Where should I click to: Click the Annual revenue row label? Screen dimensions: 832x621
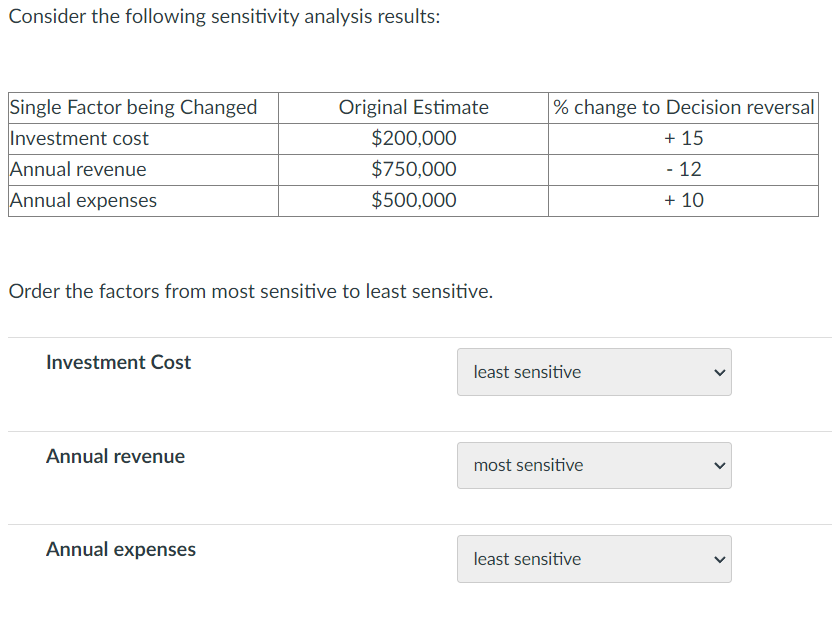[x=115, y=456]
